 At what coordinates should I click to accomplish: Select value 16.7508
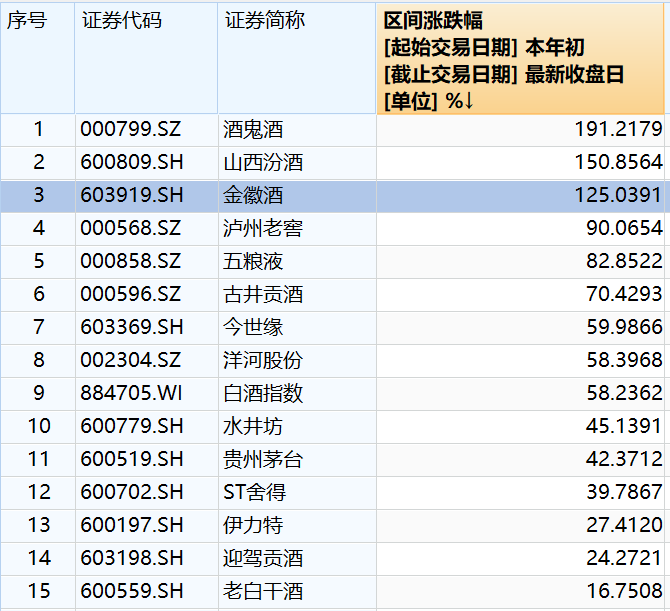pos(624,591)
